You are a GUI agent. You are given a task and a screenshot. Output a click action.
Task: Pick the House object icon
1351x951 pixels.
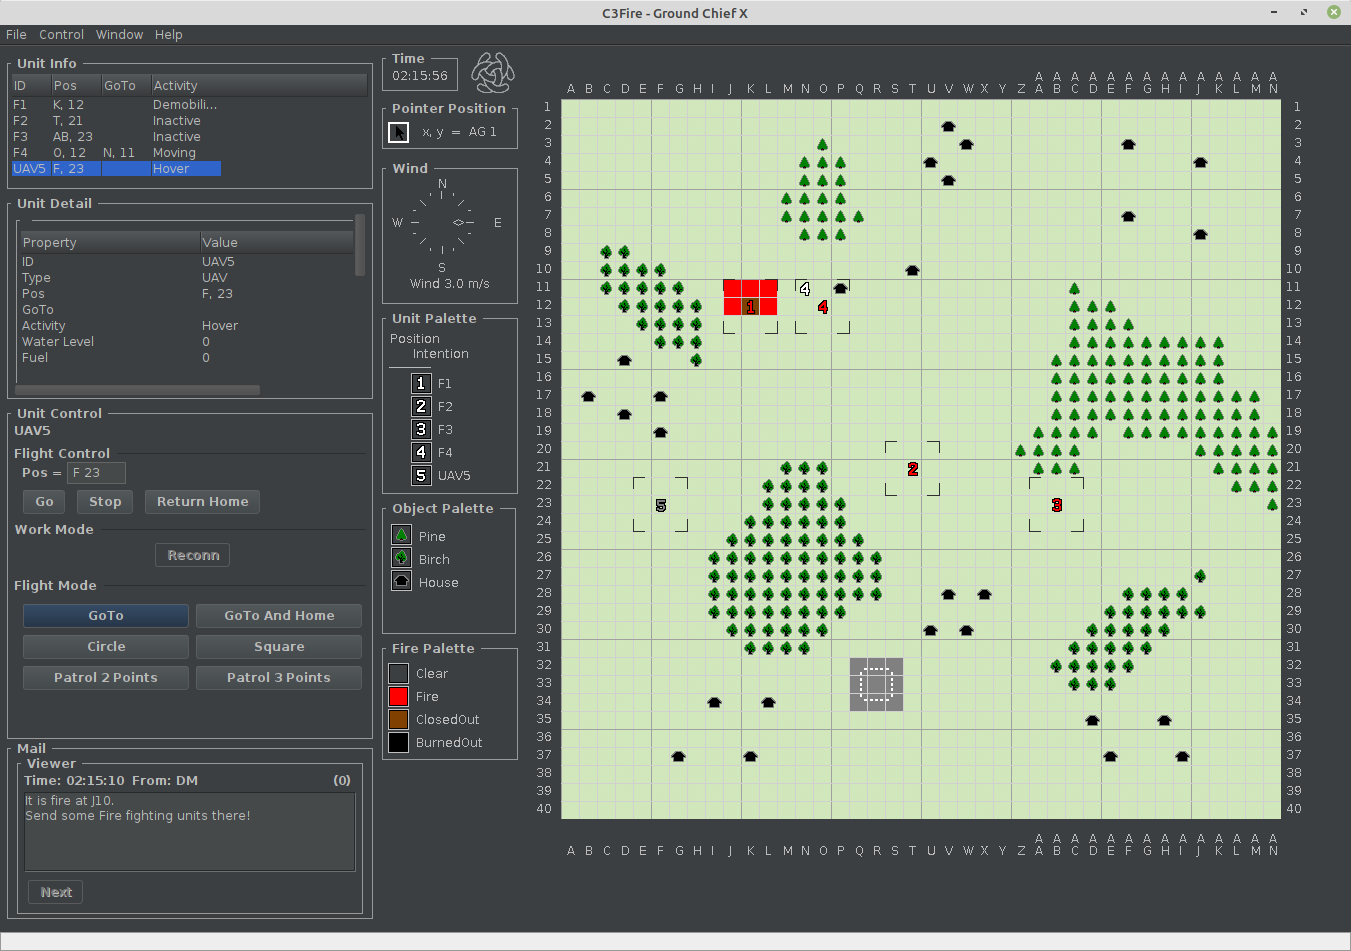click(x=401, y=581)
